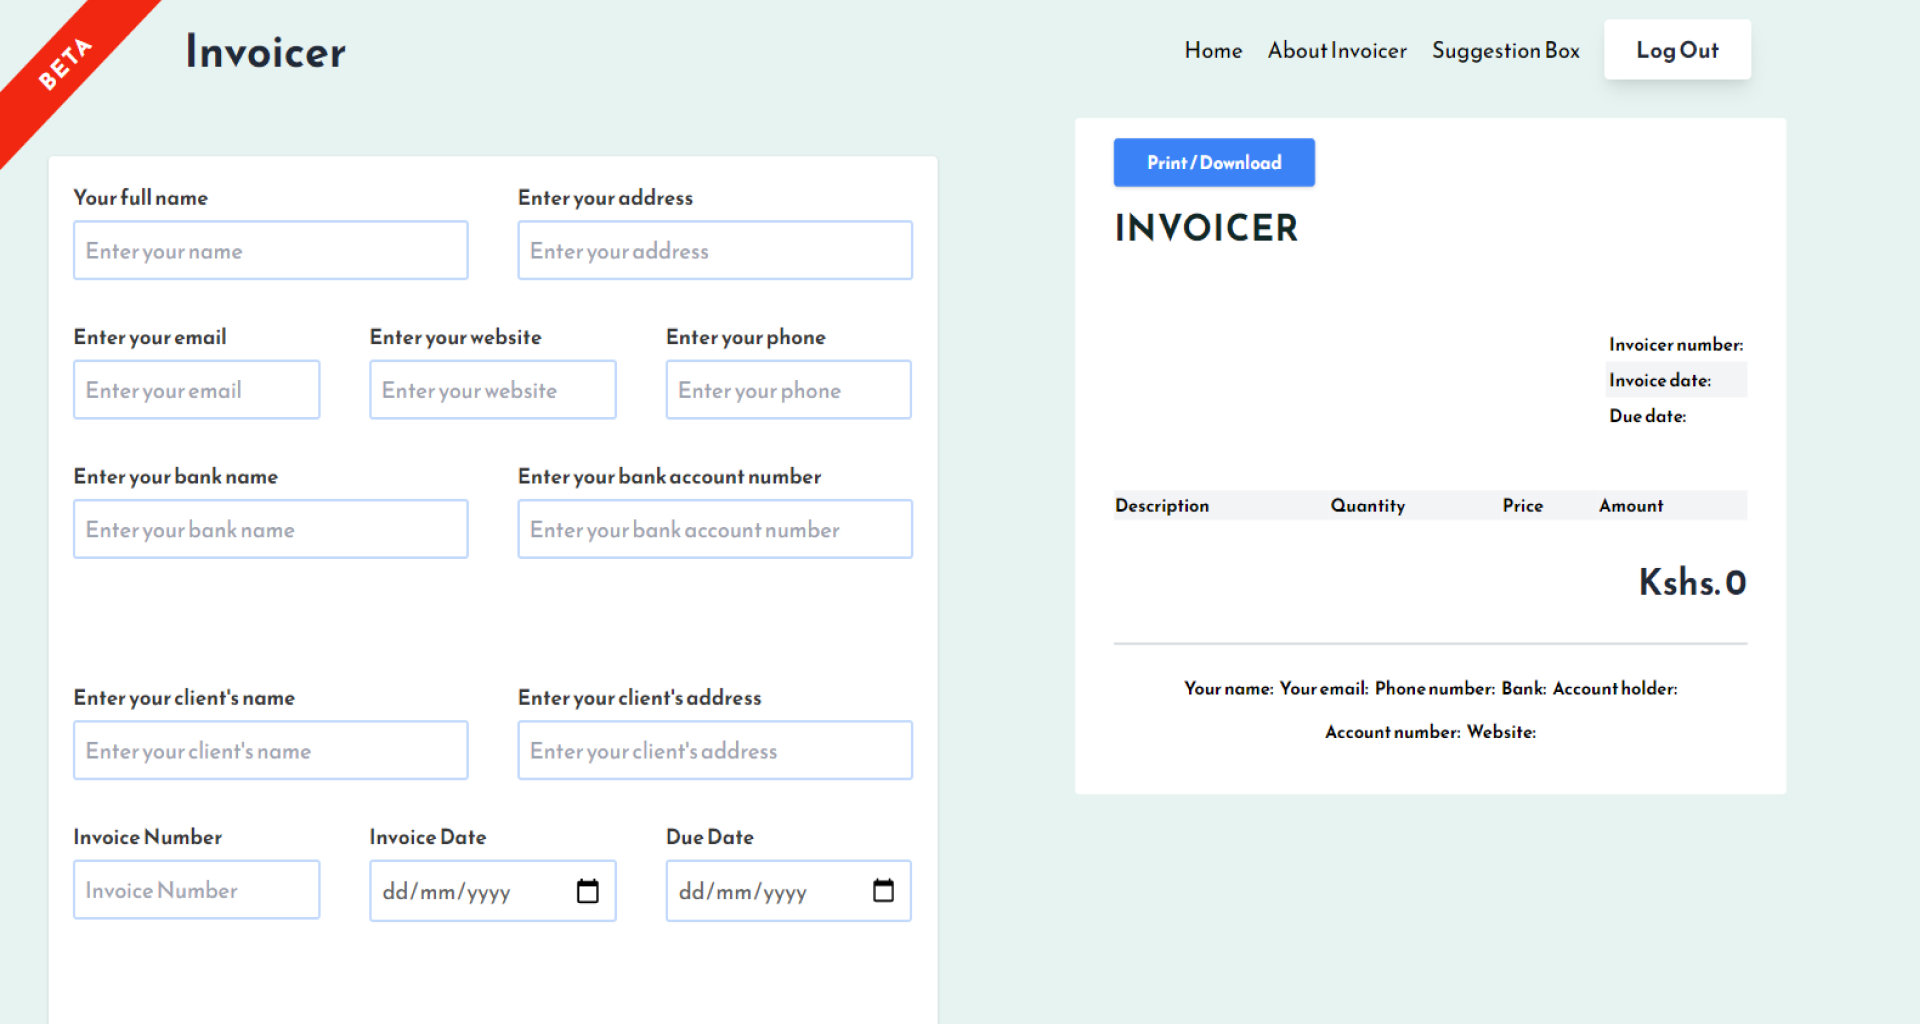
Task: Click the 'Enter your bank account number' label
Action: tap(669, 477)
